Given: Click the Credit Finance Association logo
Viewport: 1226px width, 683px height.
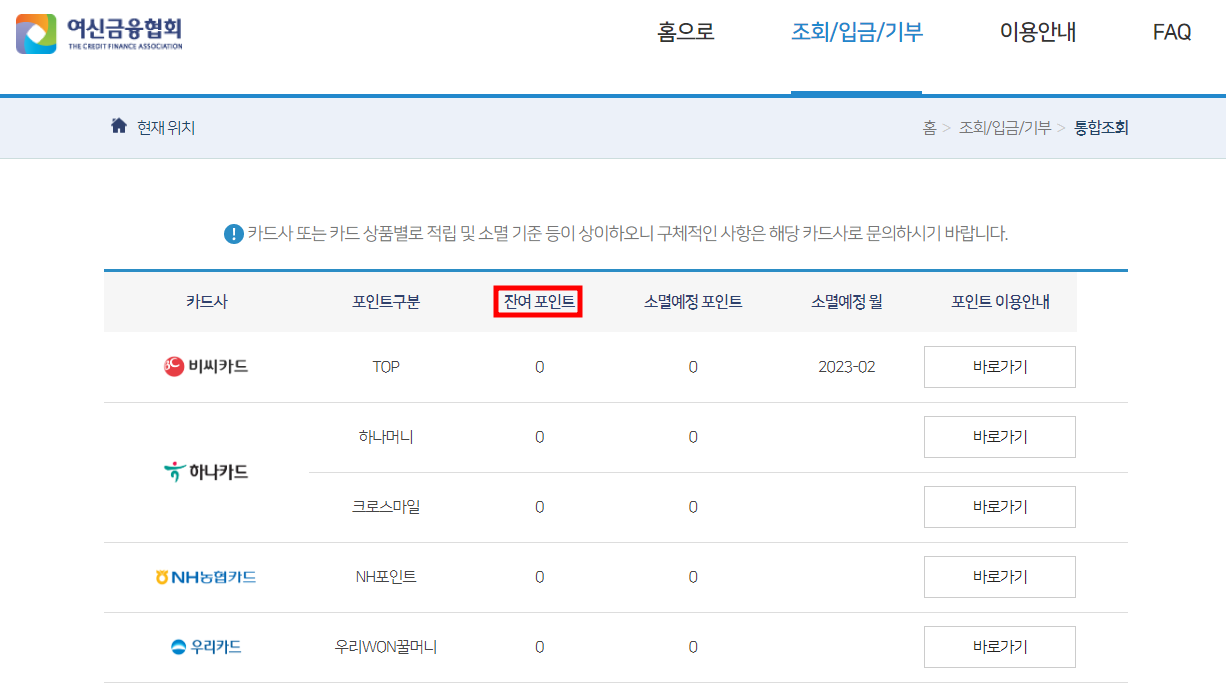Looking at the screenshot, I should (x=99, y=33).
